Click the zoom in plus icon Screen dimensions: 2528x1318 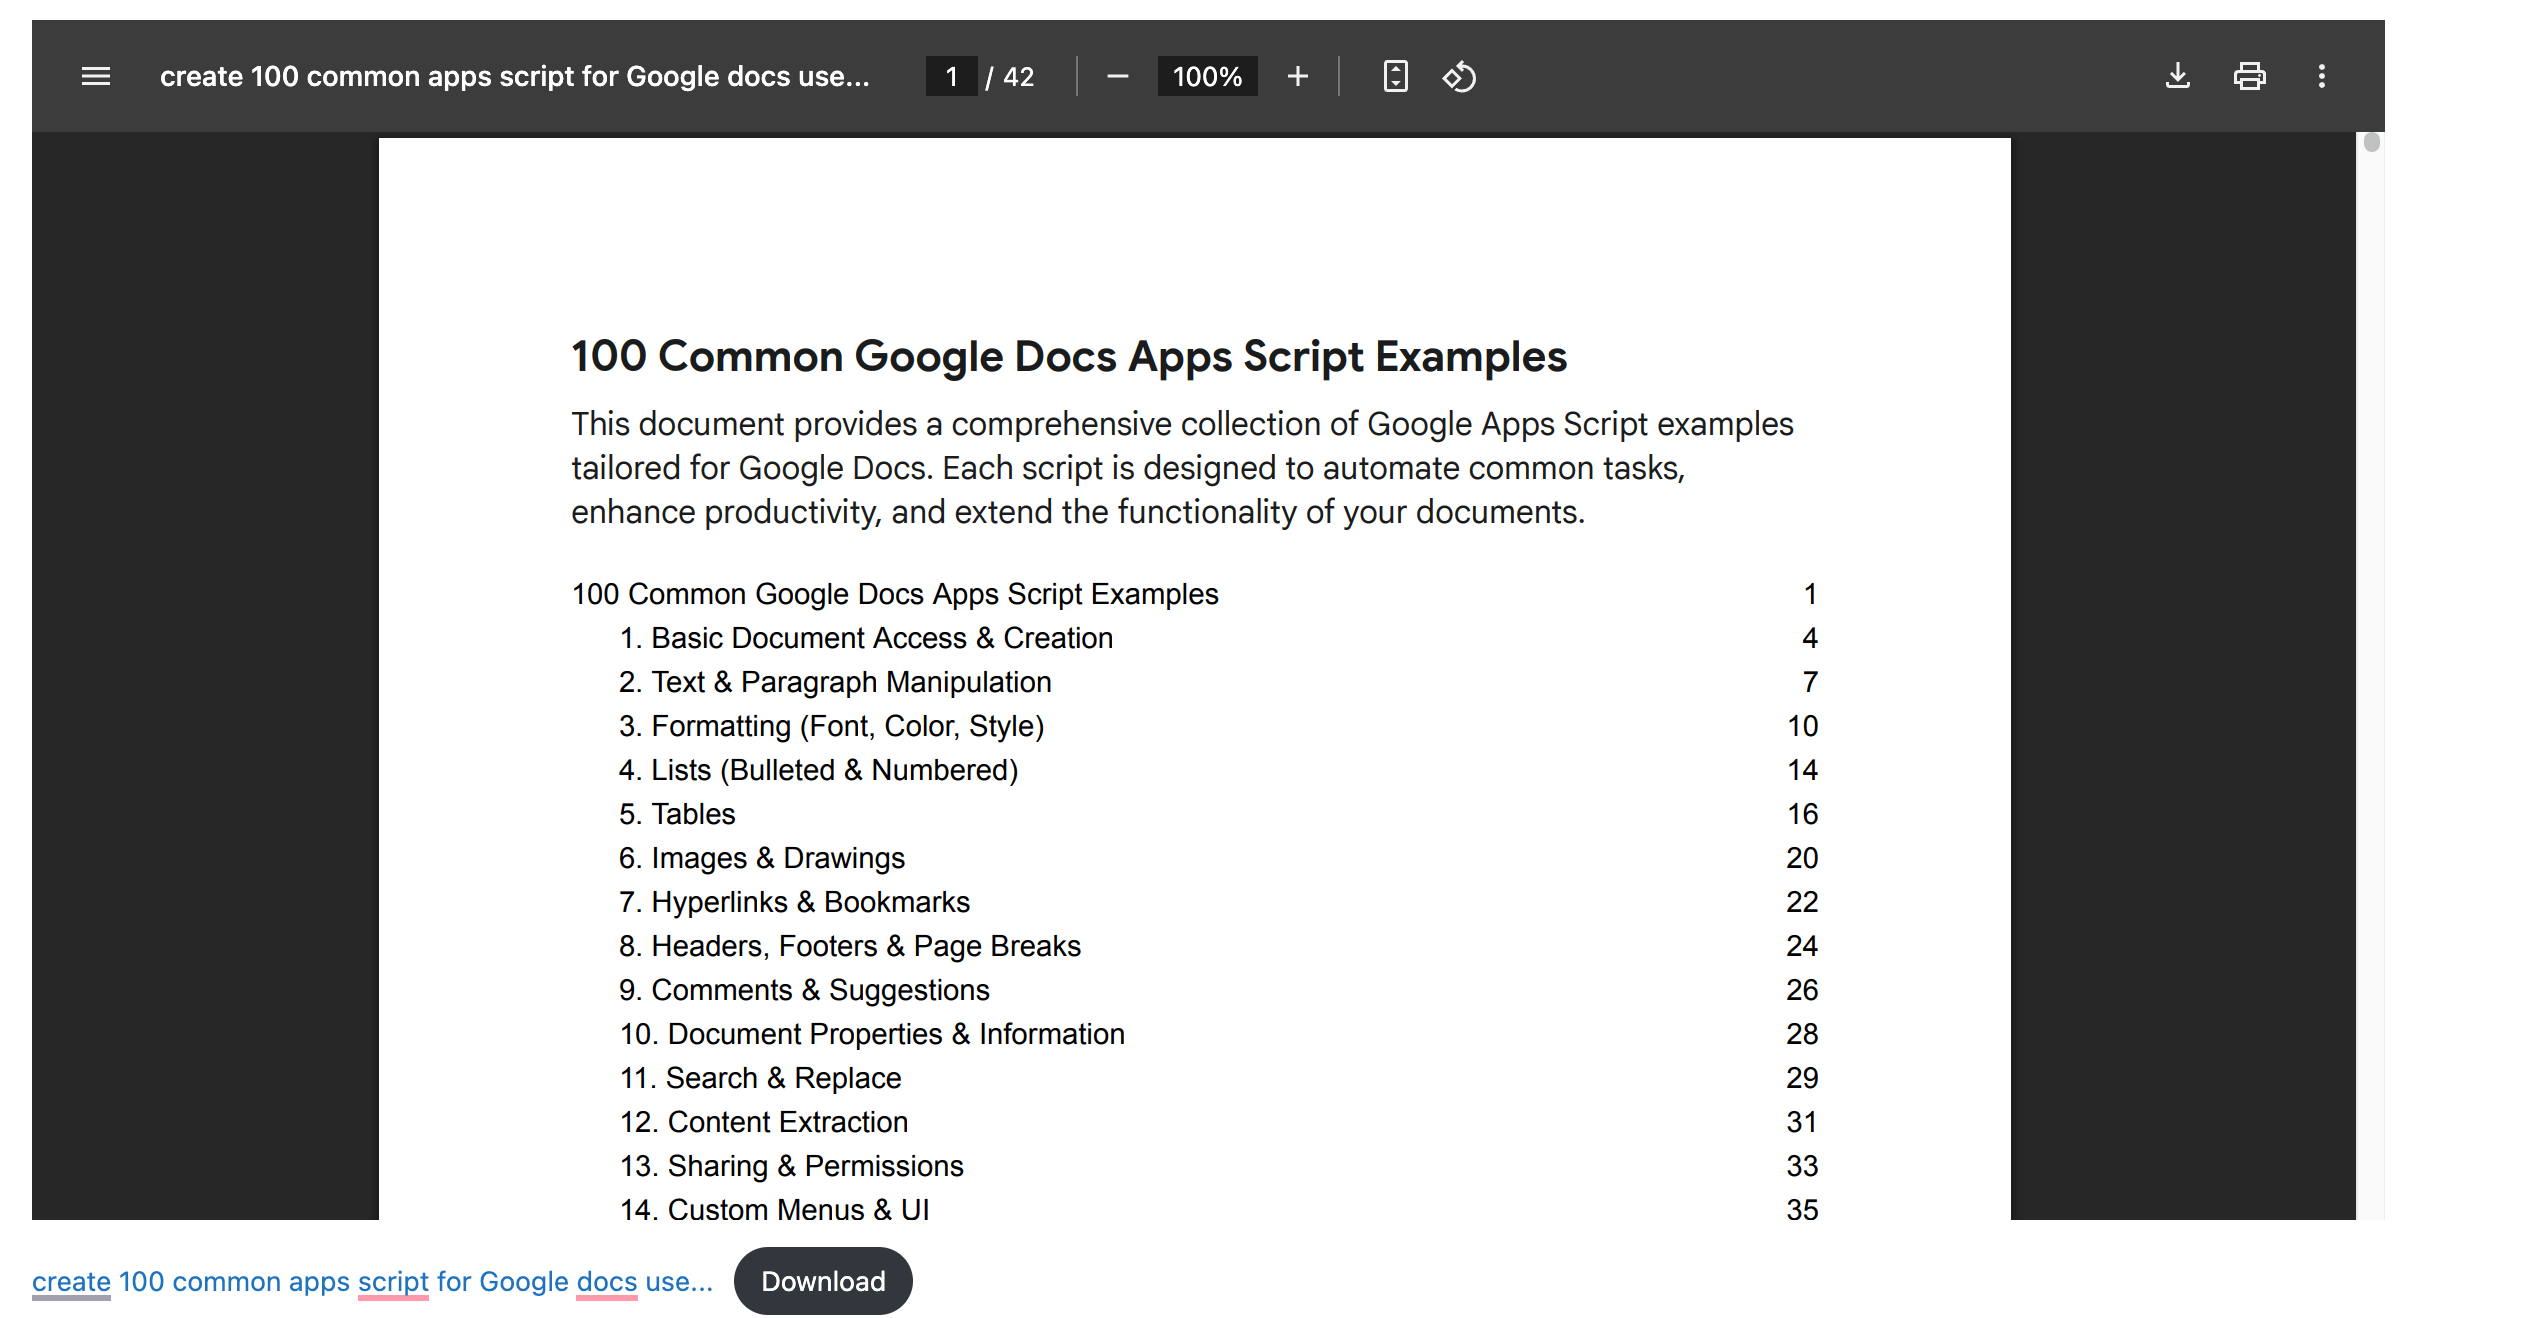click(x=1297, y=76)
